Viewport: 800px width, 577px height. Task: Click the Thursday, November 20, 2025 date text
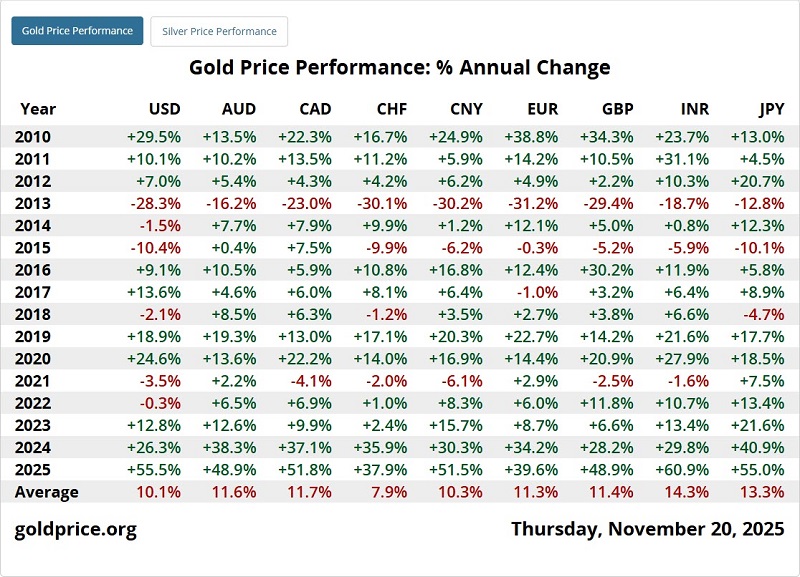pos(647,529)
